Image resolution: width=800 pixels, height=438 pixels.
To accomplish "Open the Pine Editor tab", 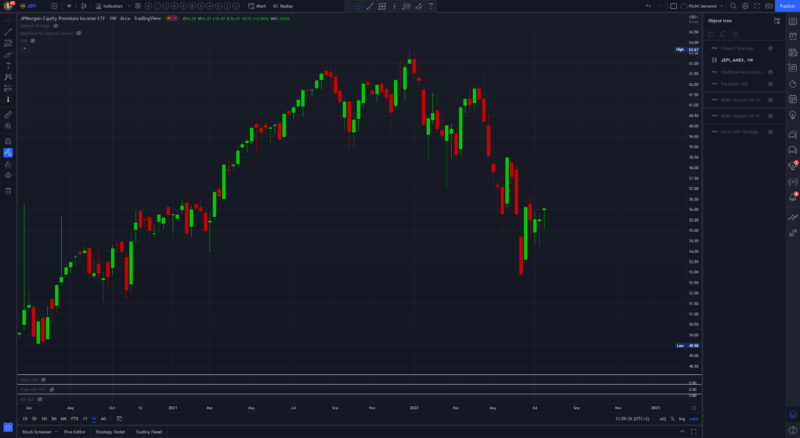I will (x=75, y=432).
